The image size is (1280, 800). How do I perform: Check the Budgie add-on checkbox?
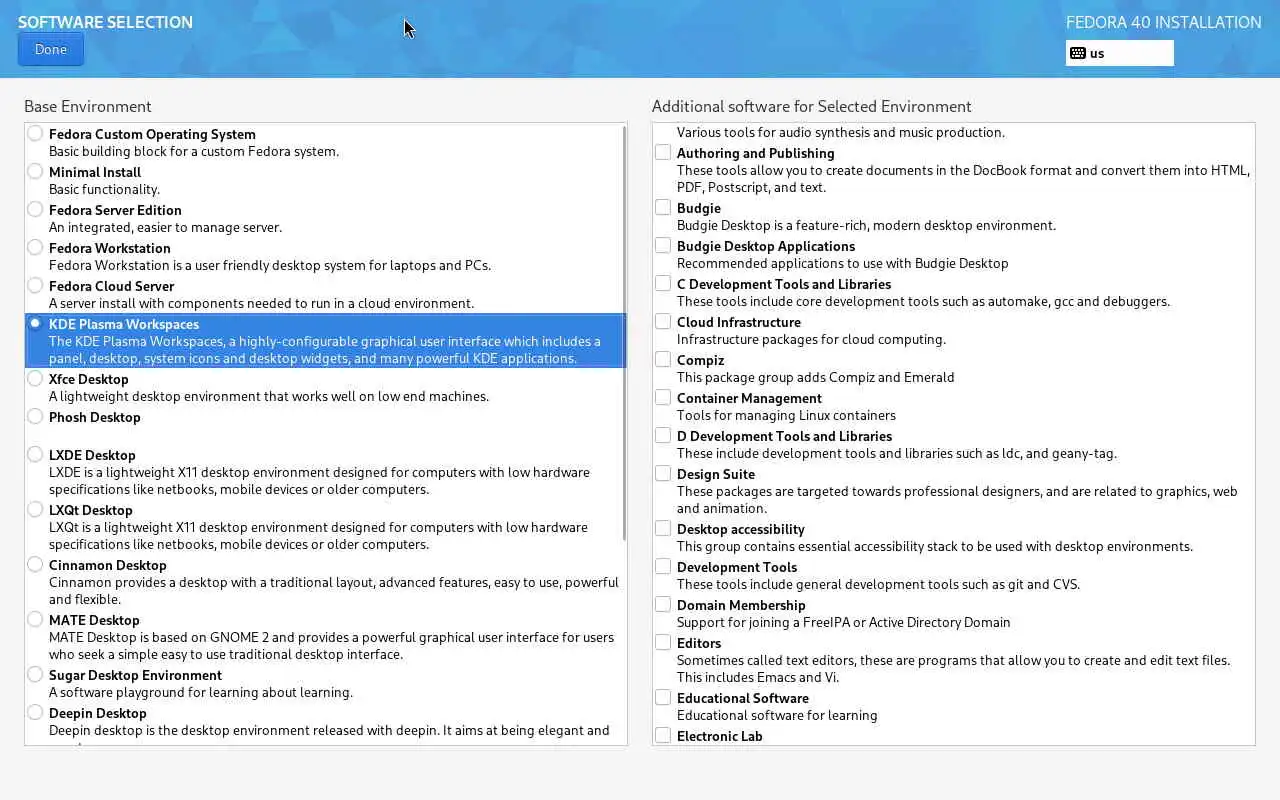[663, 207]
